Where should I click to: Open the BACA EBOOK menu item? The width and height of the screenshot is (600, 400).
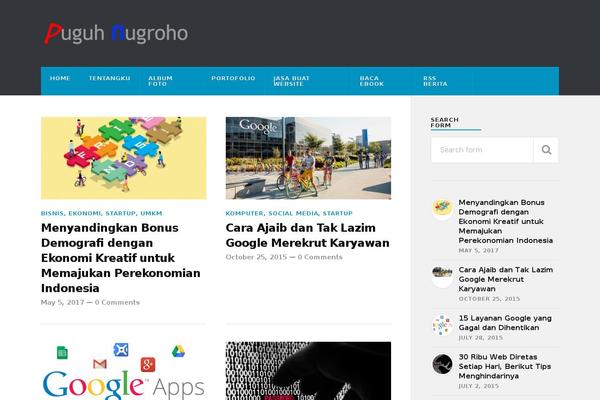coord(372,81)
